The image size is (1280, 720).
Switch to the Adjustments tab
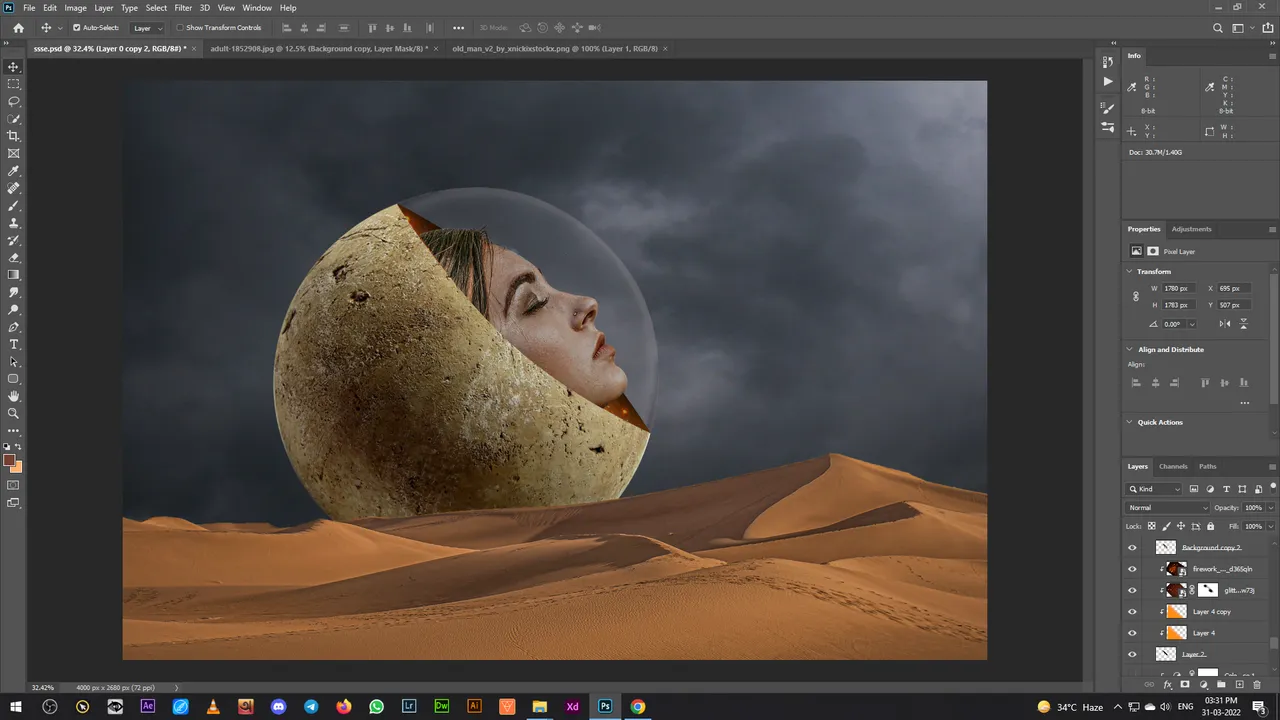(x=1191, y=229)
